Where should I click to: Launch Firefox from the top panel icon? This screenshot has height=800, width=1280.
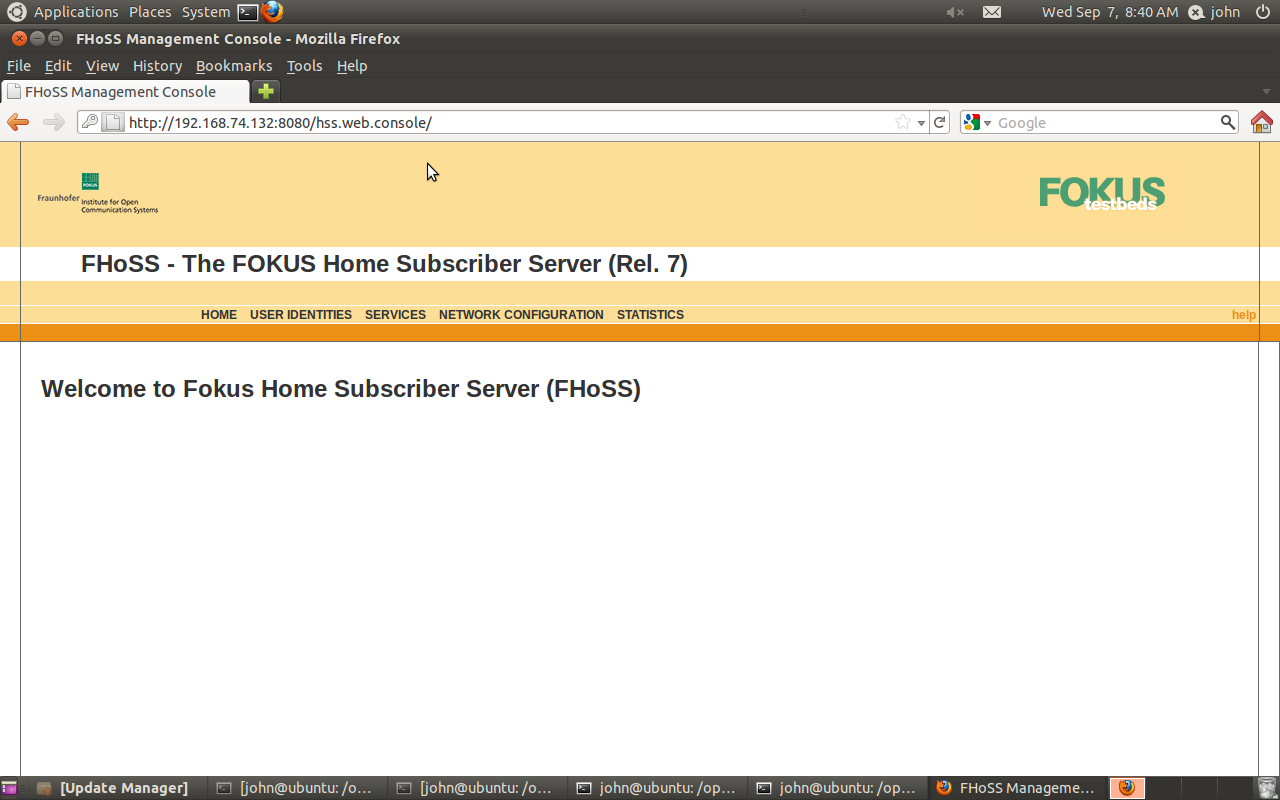click(272, 12)
